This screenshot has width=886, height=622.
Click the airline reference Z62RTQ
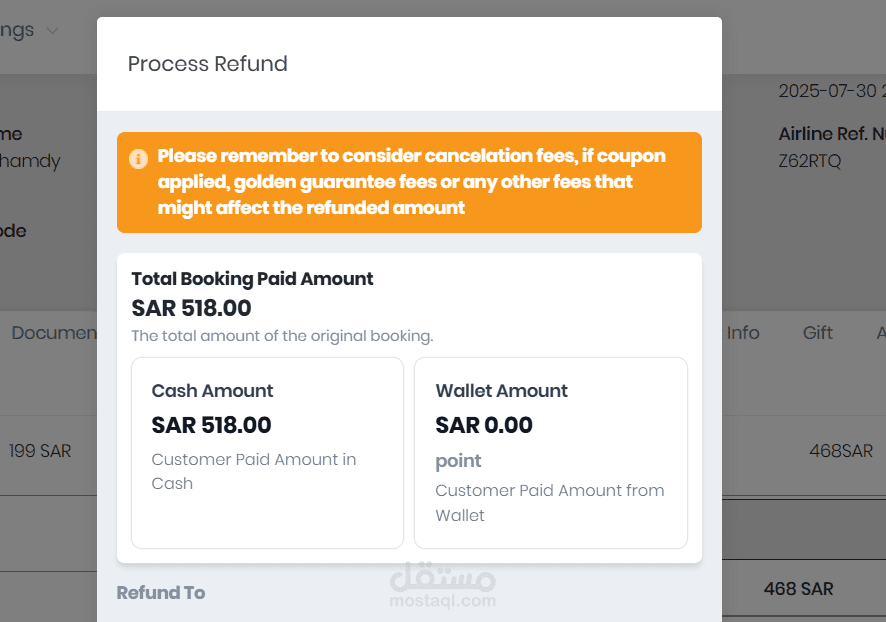(807, 160)
